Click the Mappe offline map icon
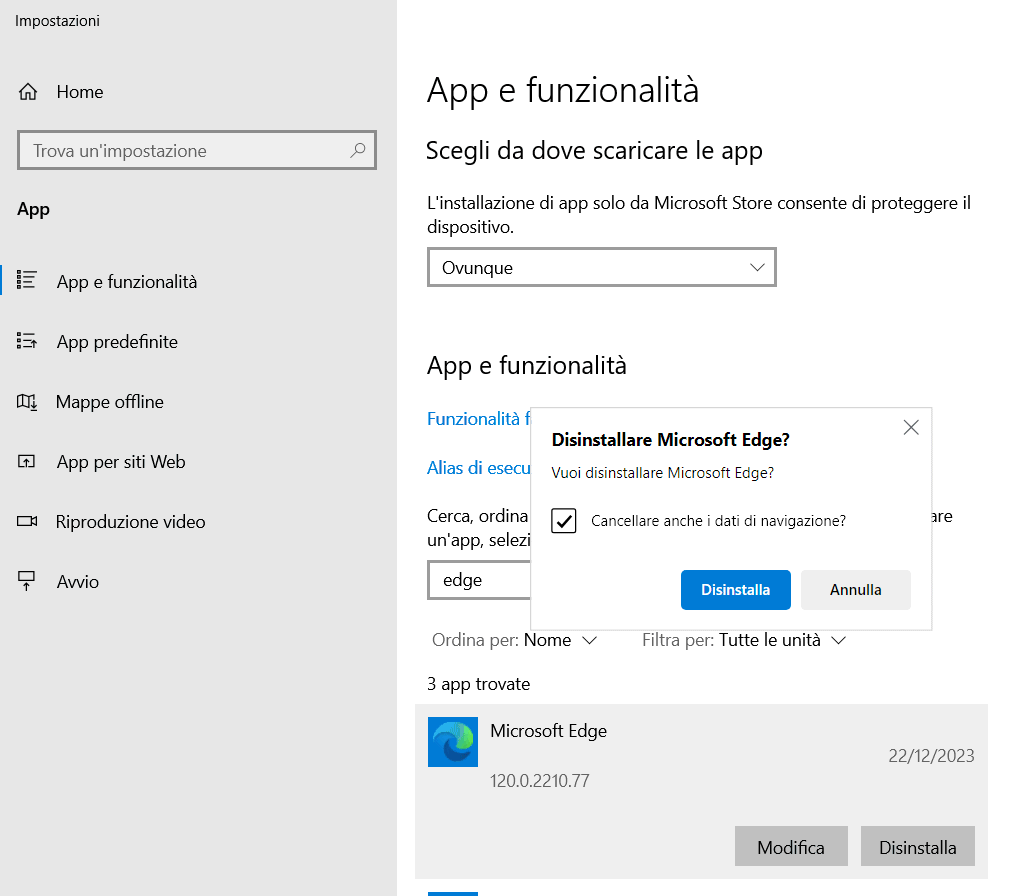Screen dimensions: 1032x896 (27, 401)
